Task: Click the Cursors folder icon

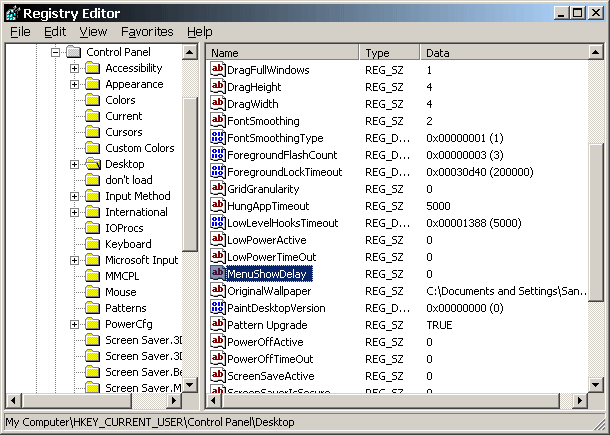Action: click(92, 132)
